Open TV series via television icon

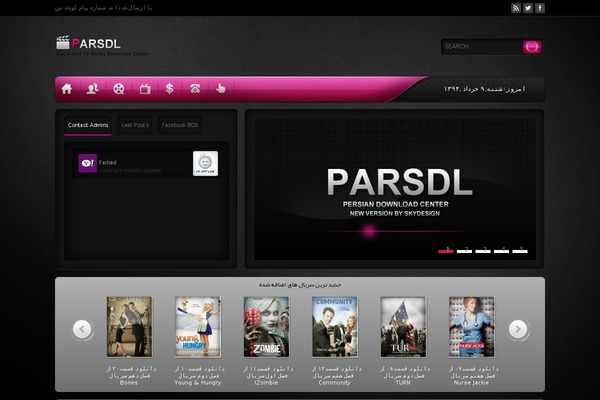click(145, 89)
